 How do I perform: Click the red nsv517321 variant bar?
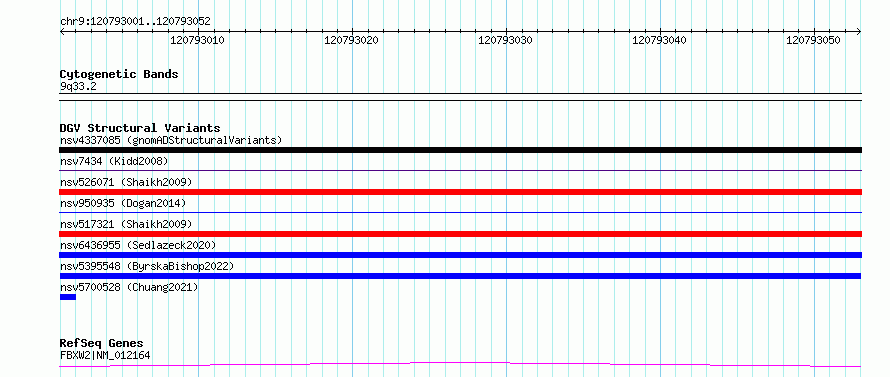(x=460, y=234)
